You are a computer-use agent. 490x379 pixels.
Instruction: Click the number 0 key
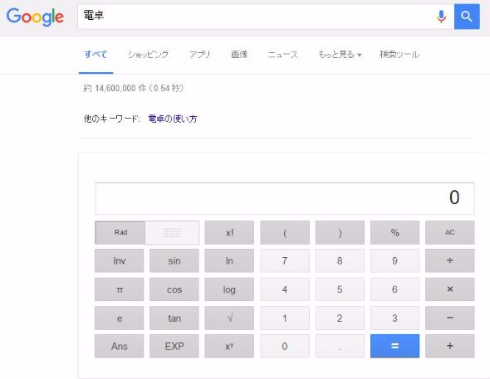(x=285, y=346)
